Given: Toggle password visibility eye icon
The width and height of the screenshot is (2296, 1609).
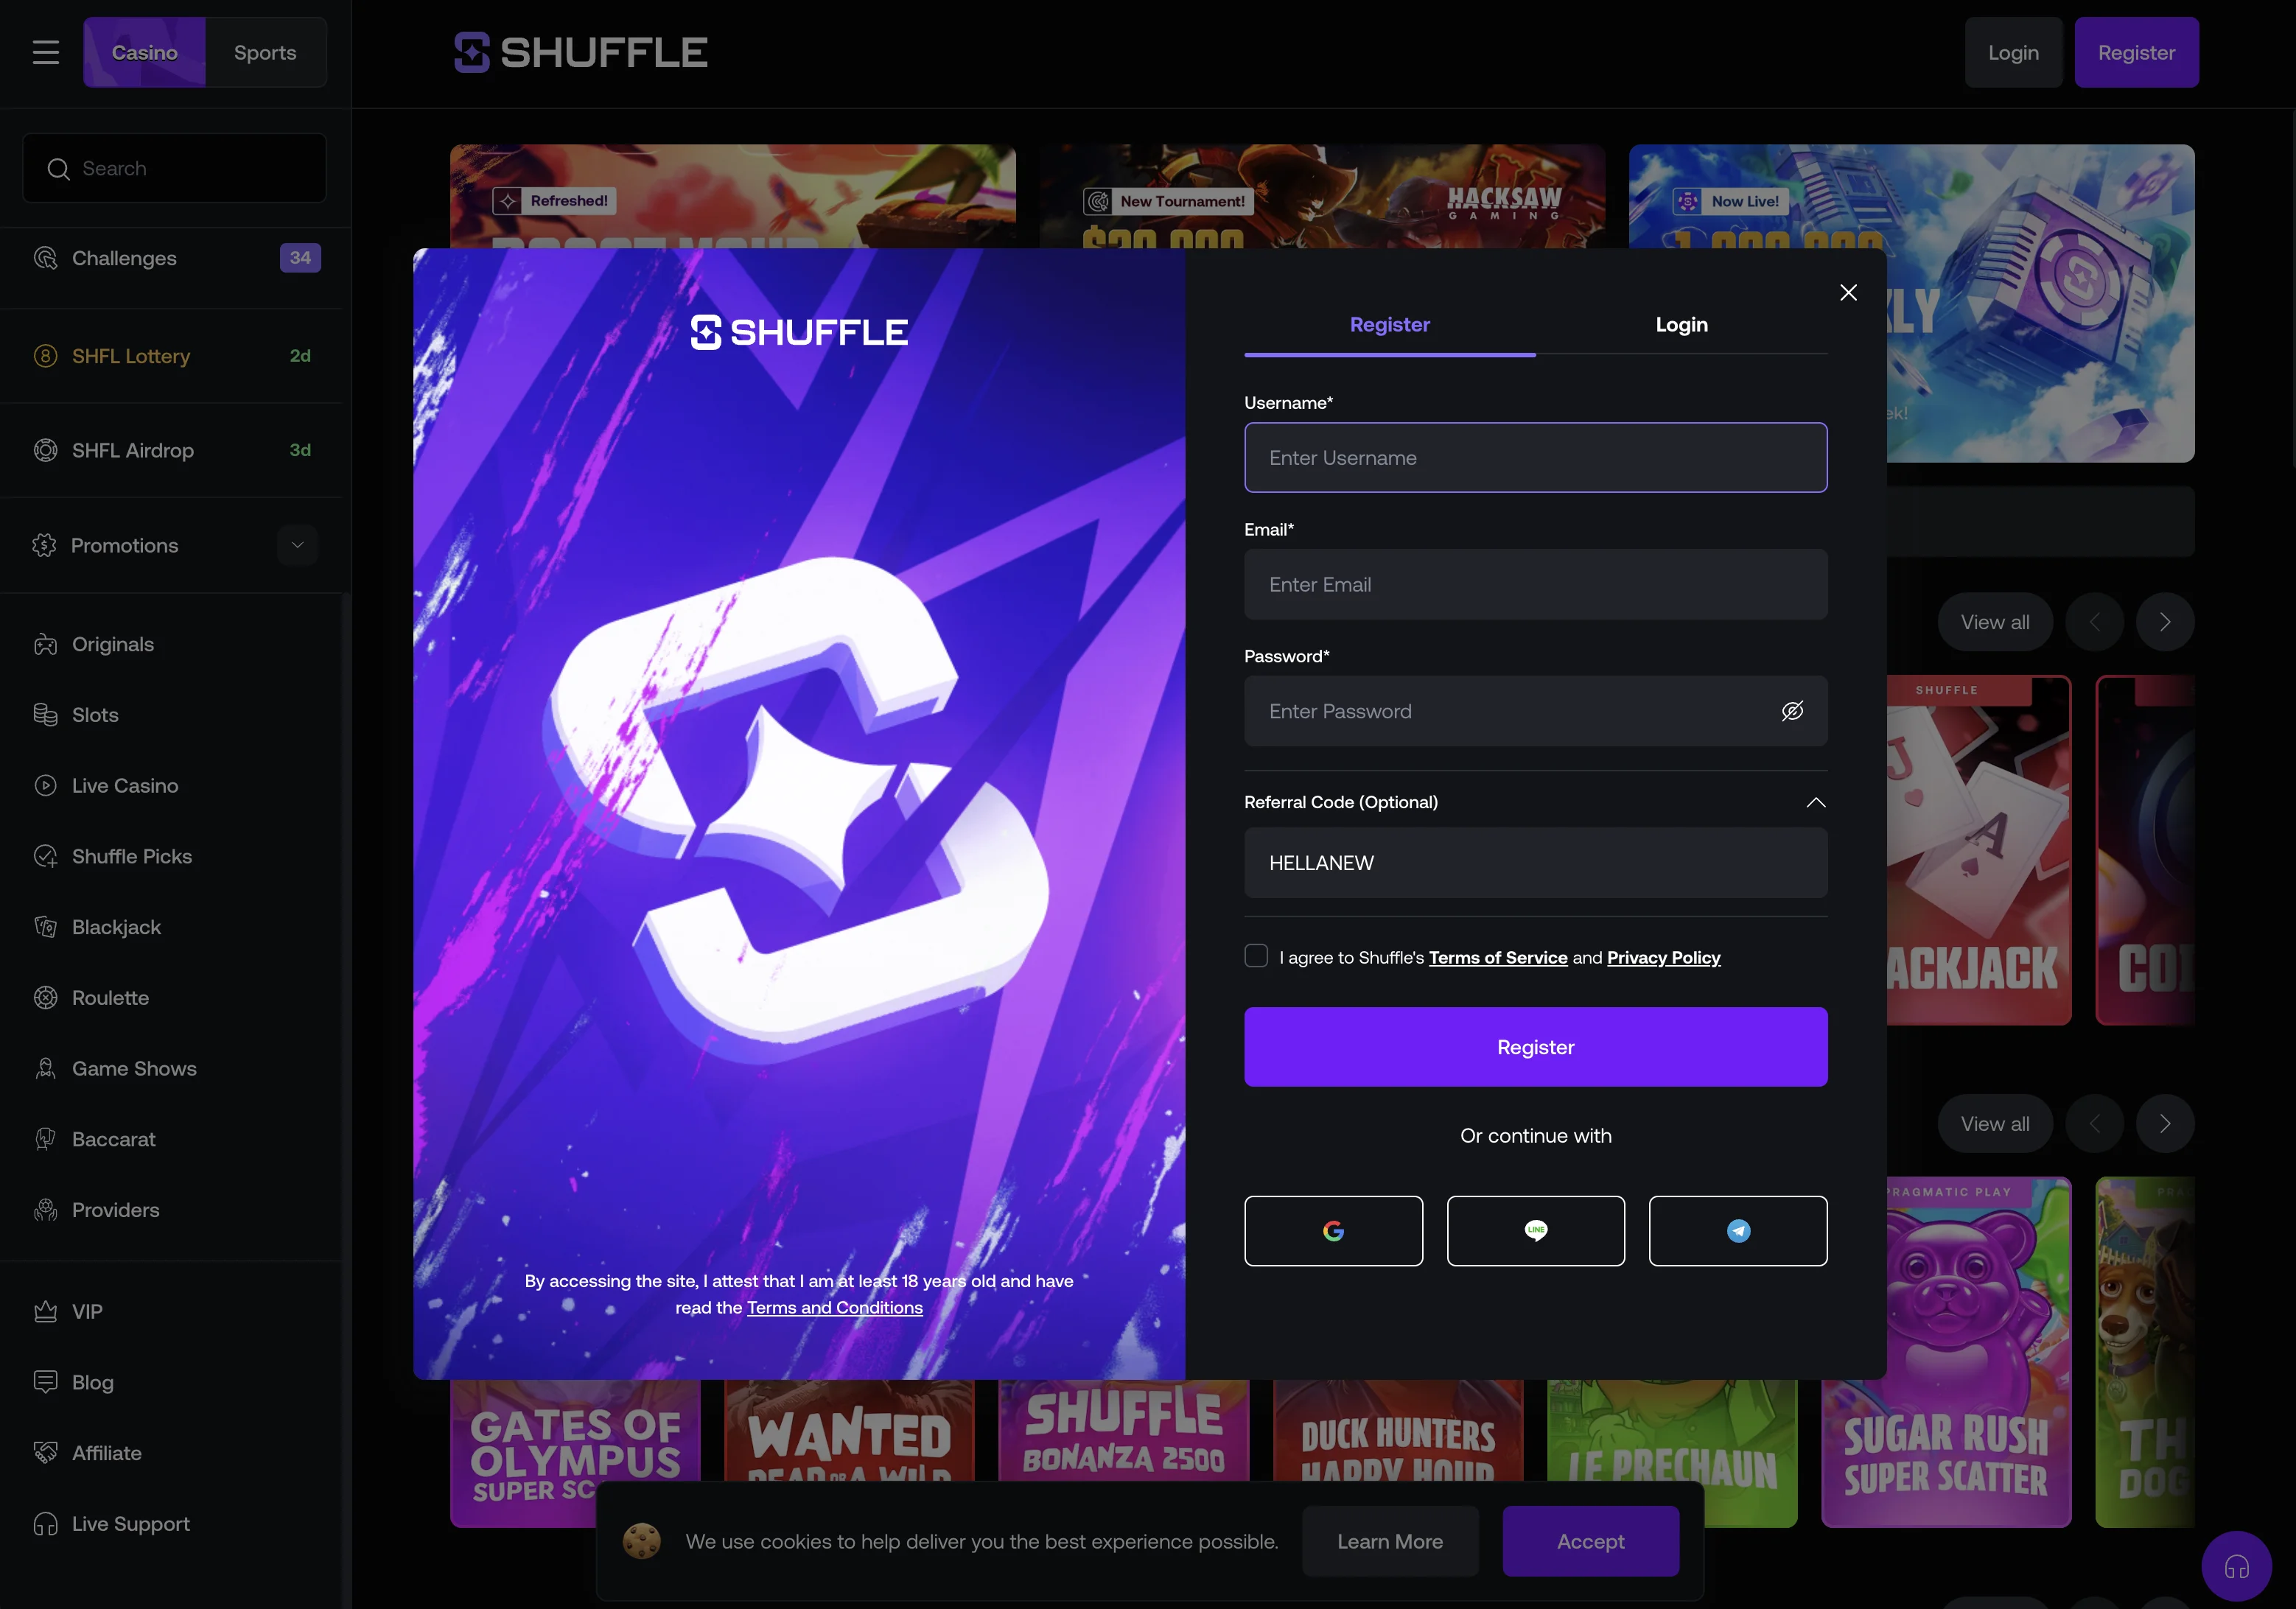Looking at the screenshot, I should coord(1792,711).
